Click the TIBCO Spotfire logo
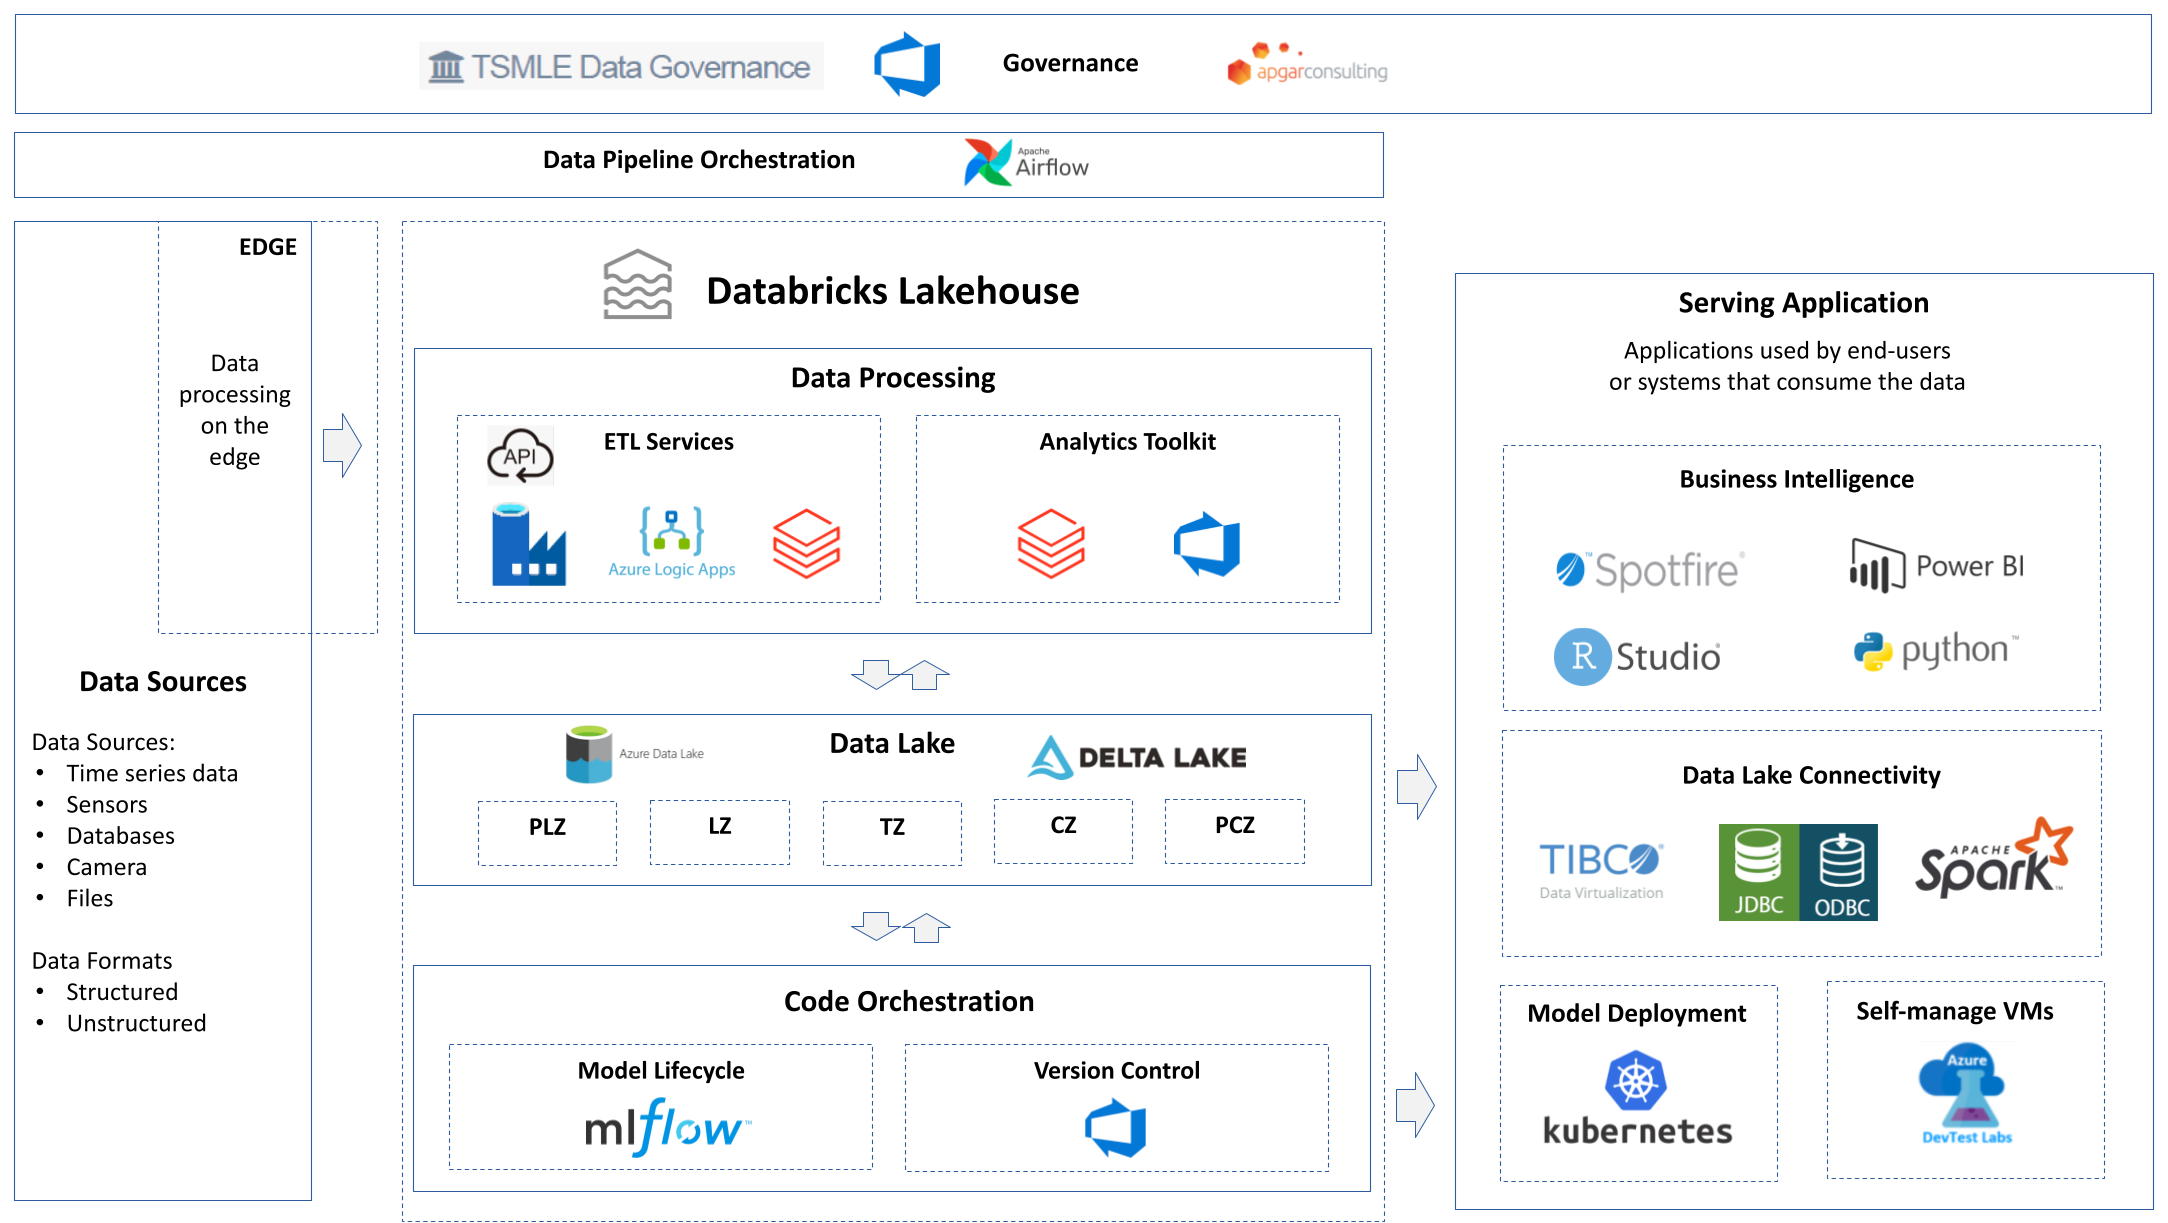The image size is (2168, 1223). tap(1650, 570)
